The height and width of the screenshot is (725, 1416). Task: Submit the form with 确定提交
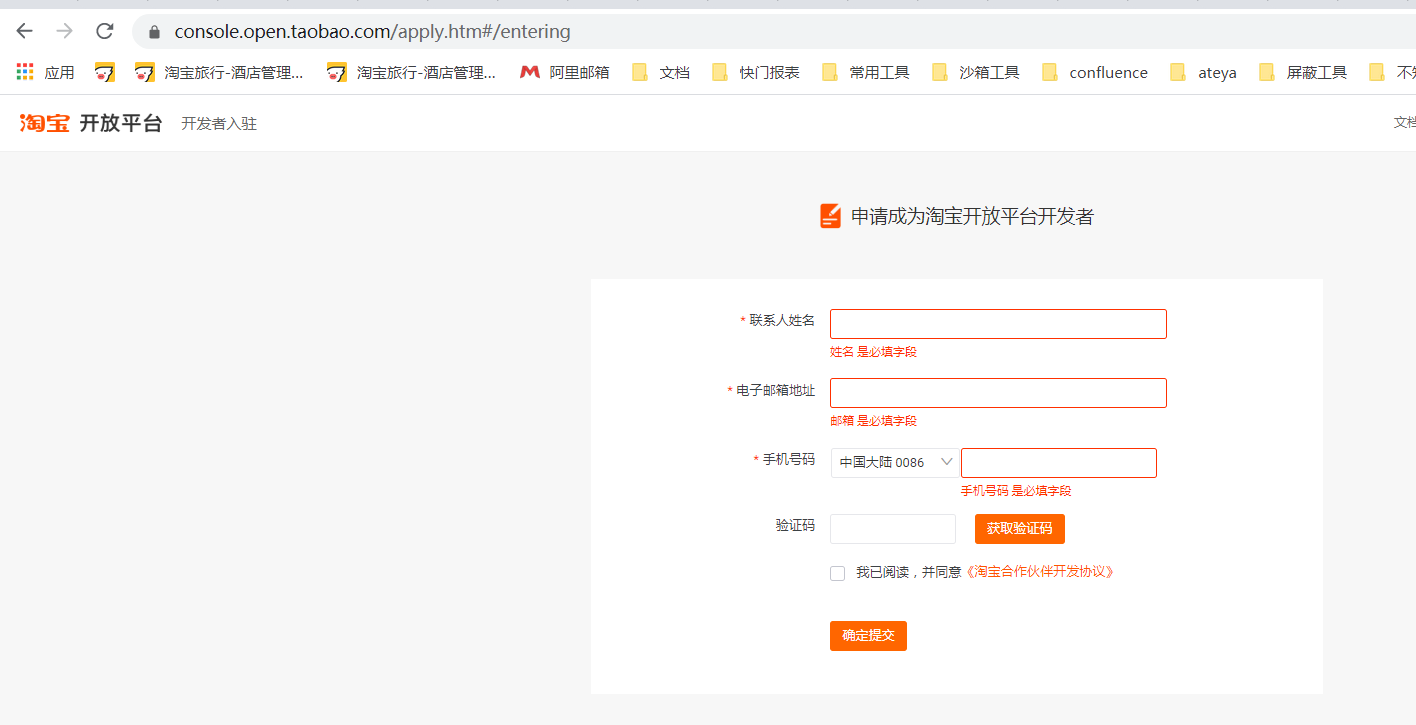pyautogui.click(x=868, y=636)
